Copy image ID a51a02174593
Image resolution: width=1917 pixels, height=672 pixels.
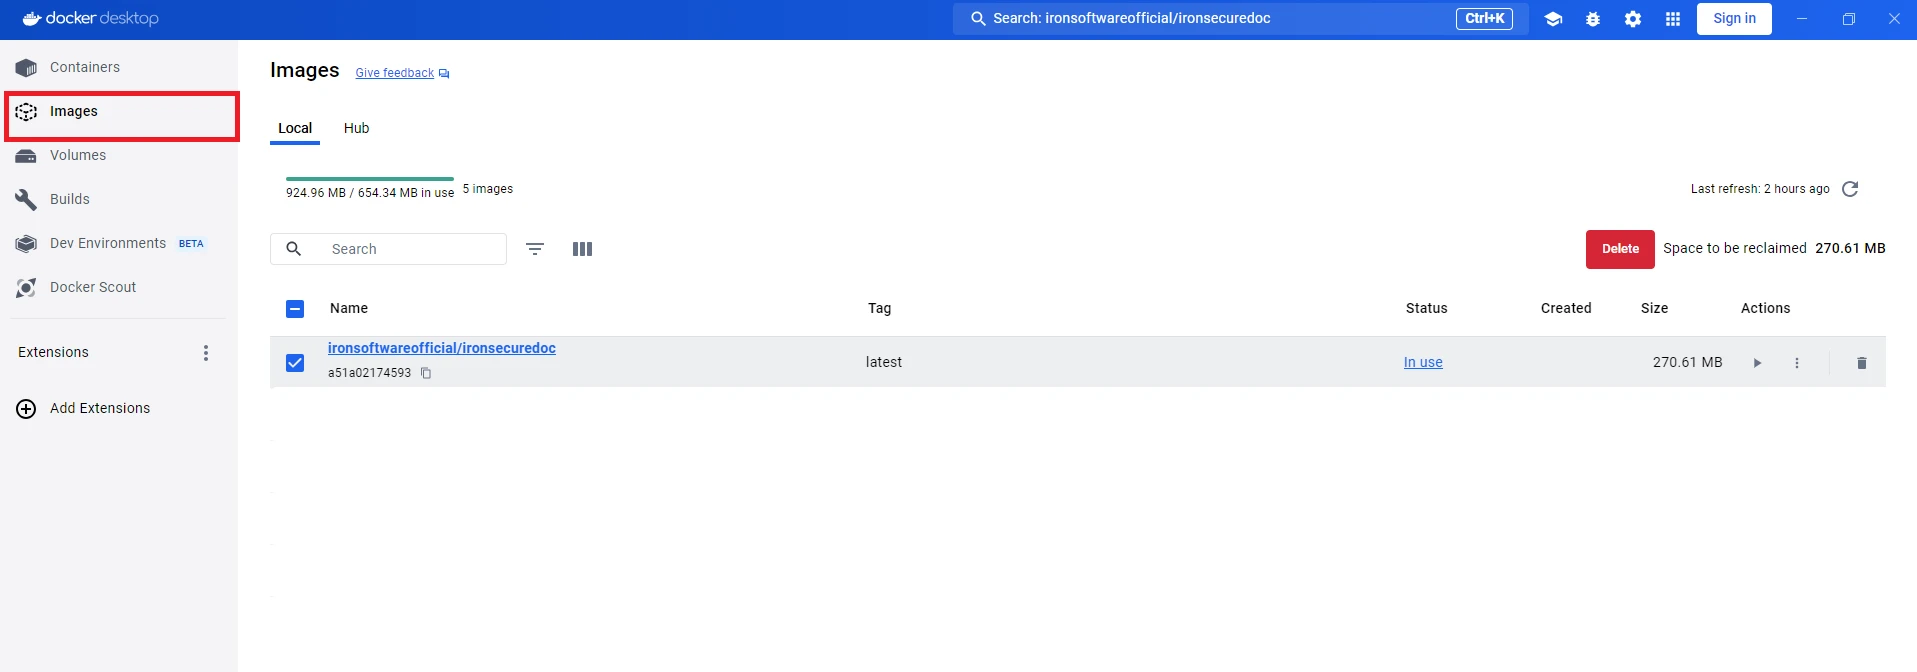coord(426,373)
